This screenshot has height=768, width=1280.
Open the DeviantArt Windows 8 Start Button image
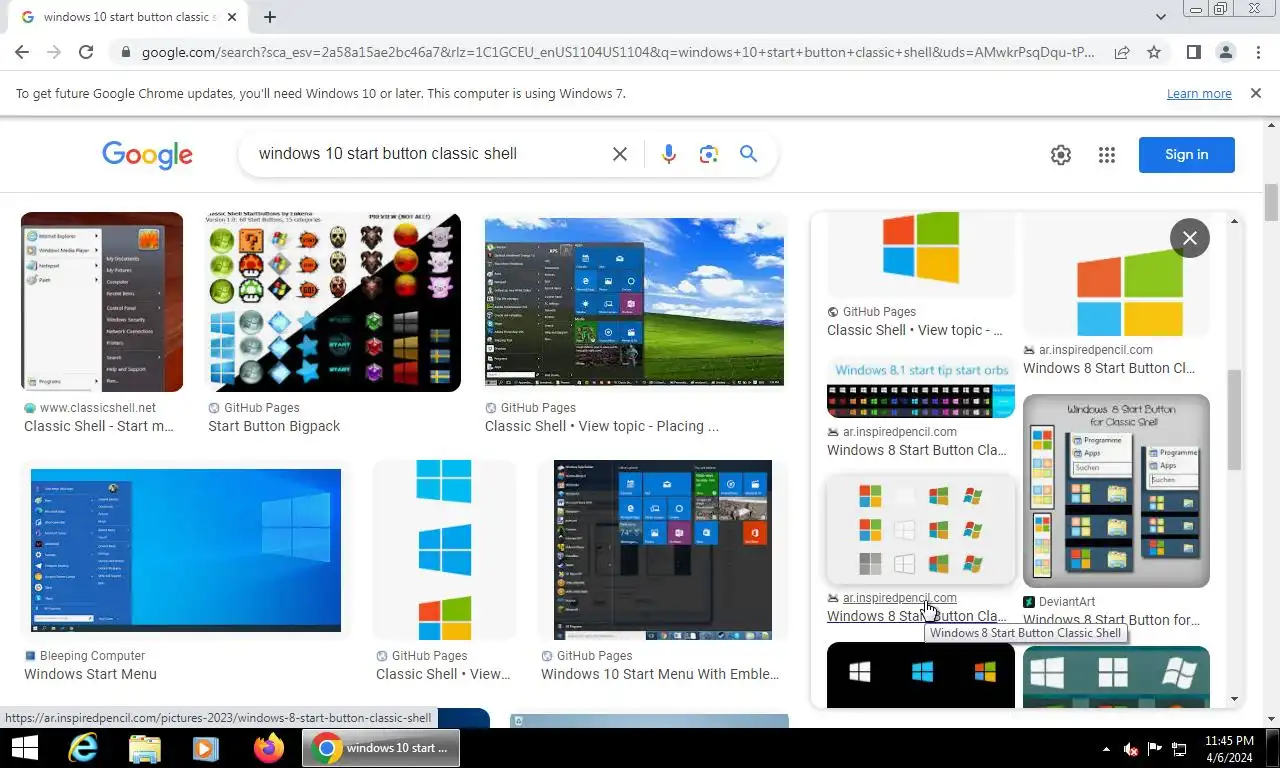tap(1116, 491)
